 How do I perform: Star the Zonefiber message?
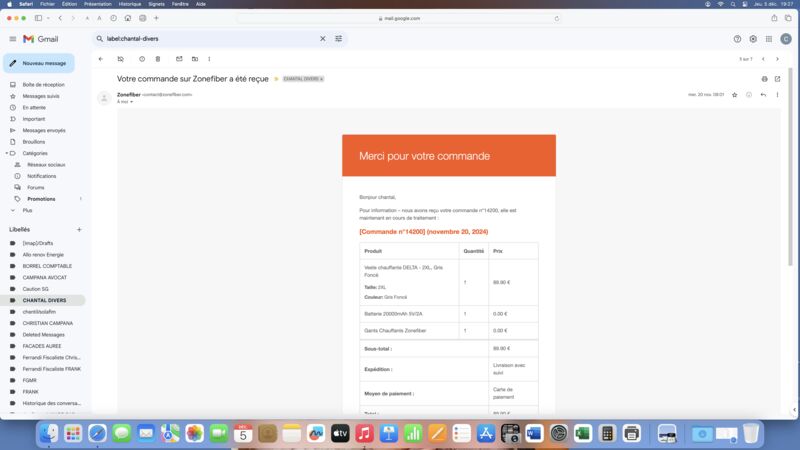[x=734, y=95]
